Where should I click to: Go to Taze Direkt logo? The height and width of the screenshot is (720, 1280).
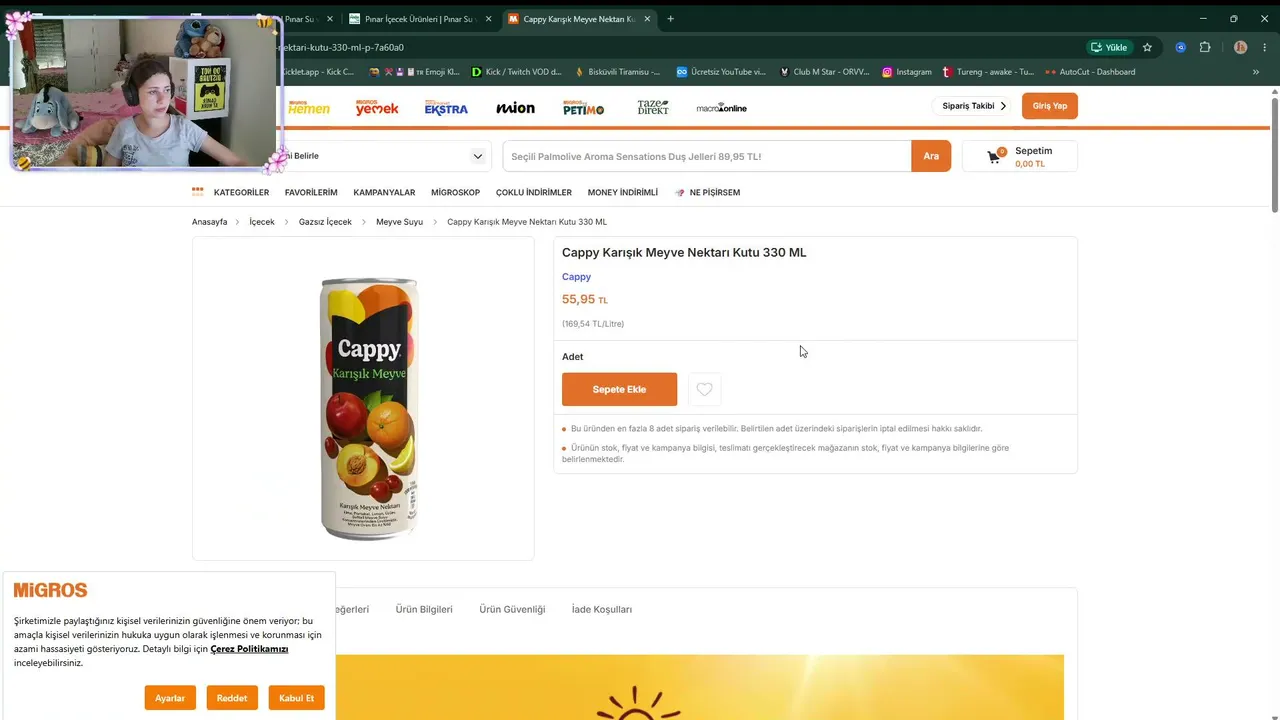coord(653,107)
